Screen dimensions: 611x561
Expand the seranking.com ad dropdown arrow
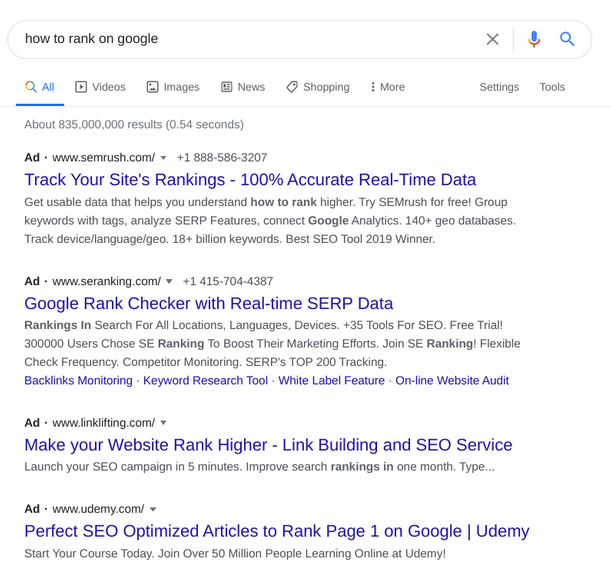click(x=169, y=281)
